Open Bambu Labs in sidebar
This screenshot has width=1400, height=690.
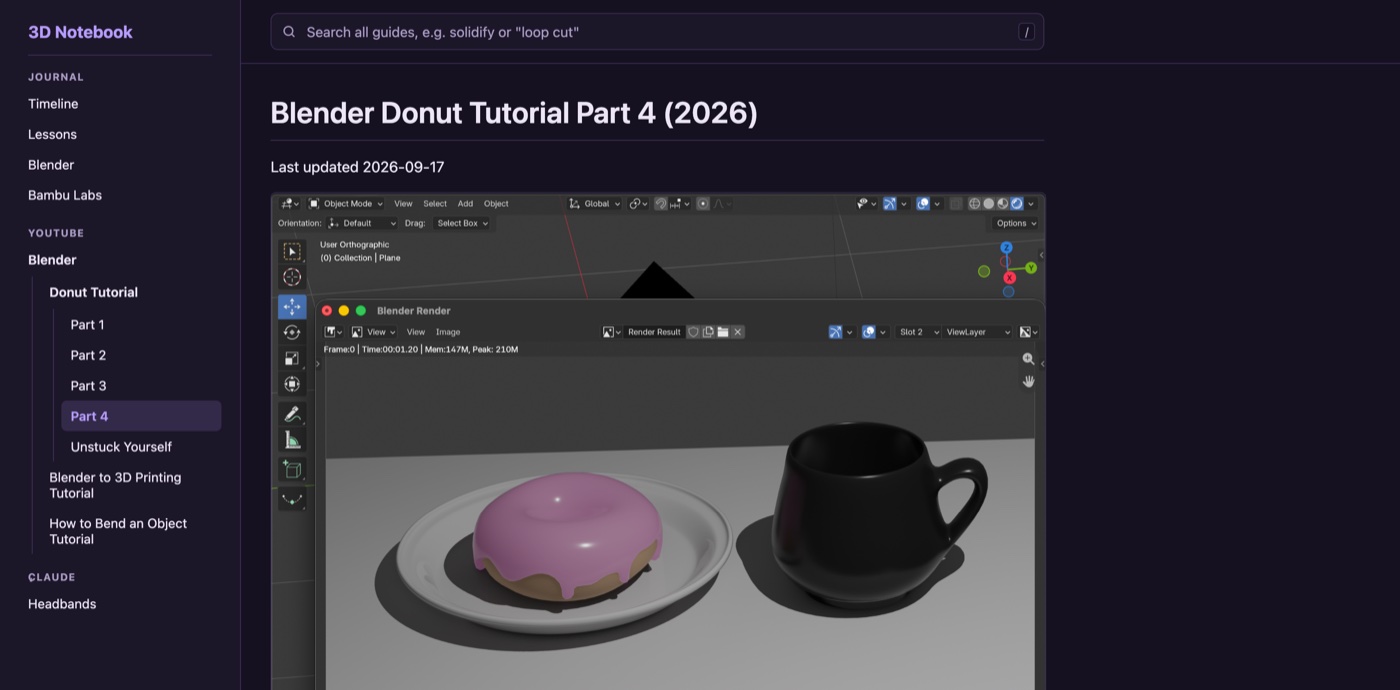(65, 195)
